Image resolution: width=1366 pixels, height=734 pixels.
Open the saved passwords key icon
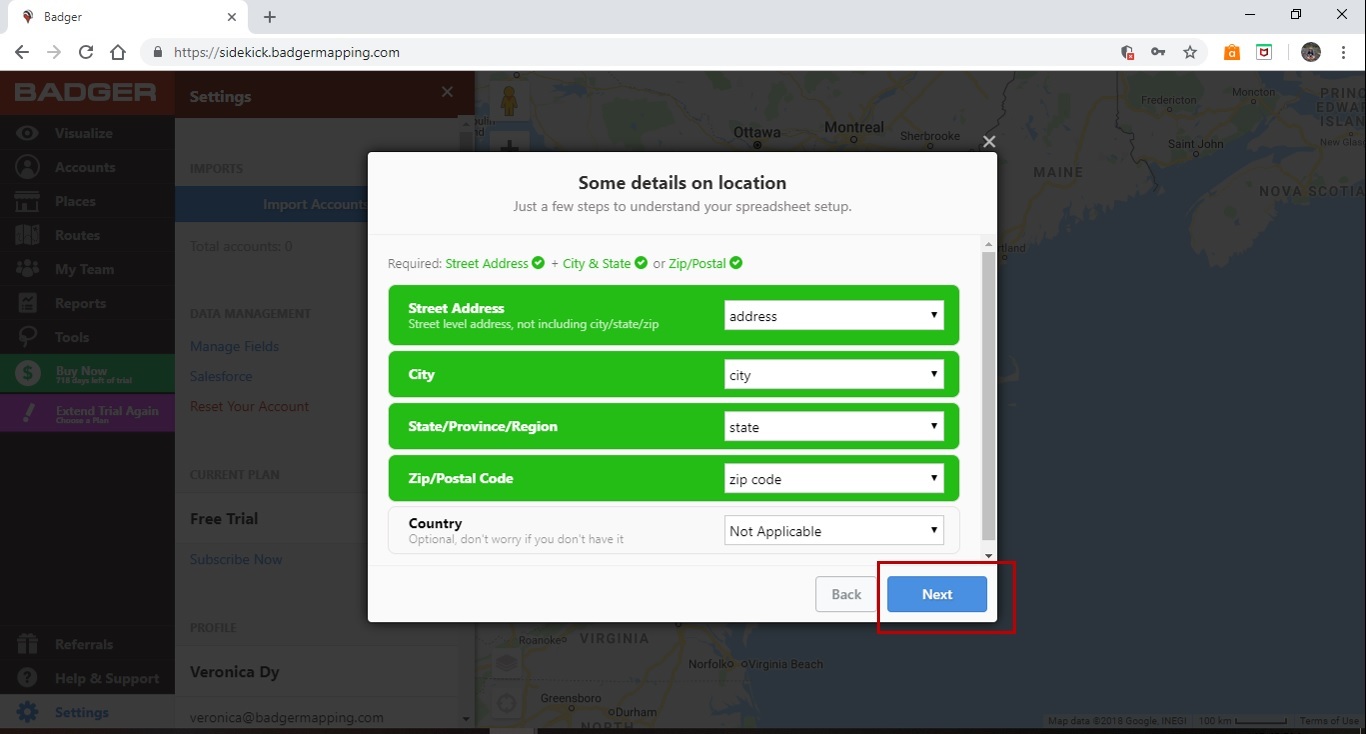(x=1158, y=52)
